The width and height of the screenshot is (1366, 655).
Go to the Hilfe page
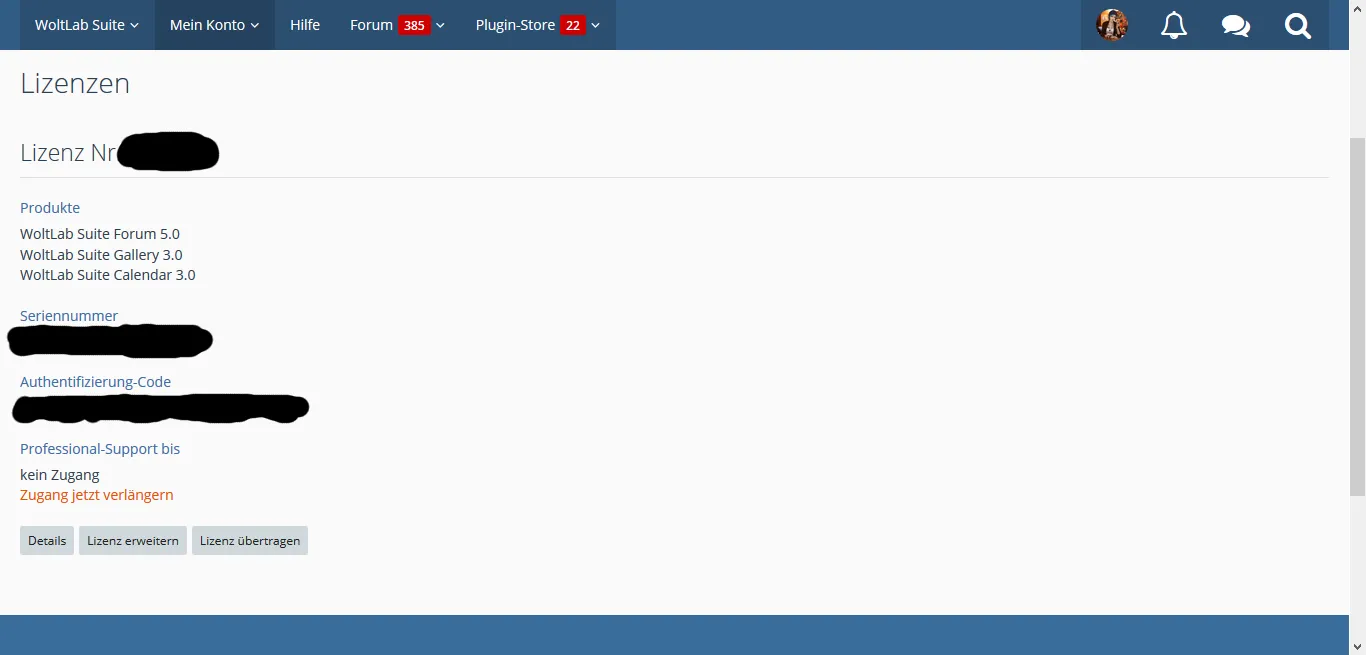305,25
